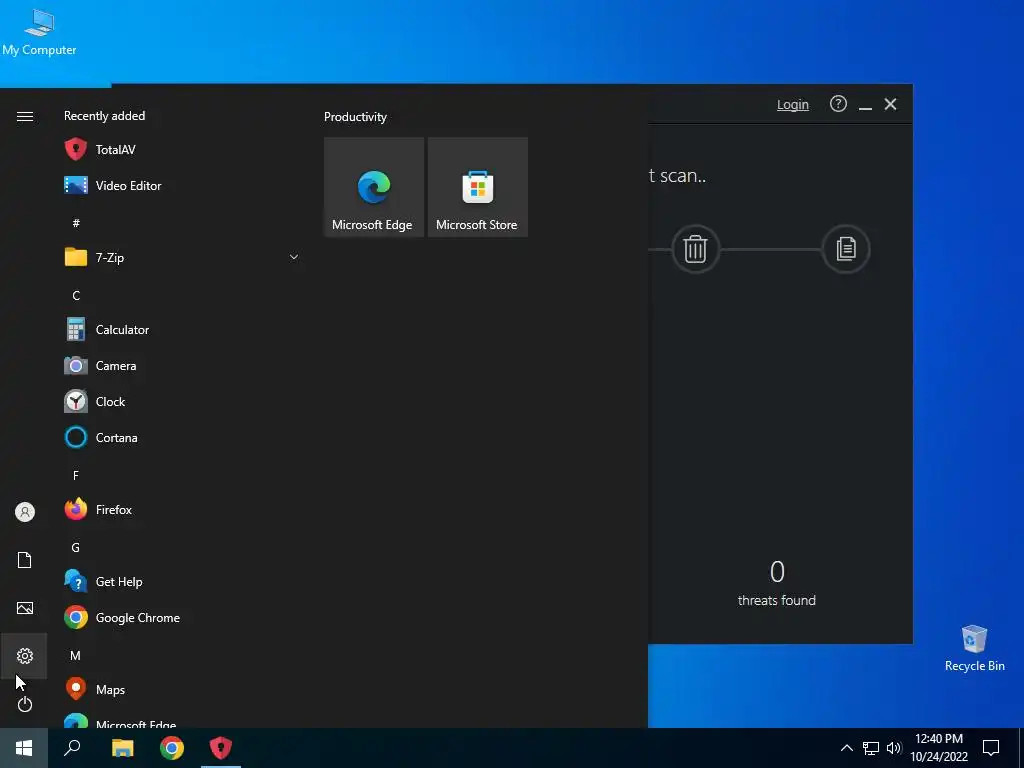Click the G letter header in app list
1024x768 pixels.
pyautogui.click(x=76, y=547)
